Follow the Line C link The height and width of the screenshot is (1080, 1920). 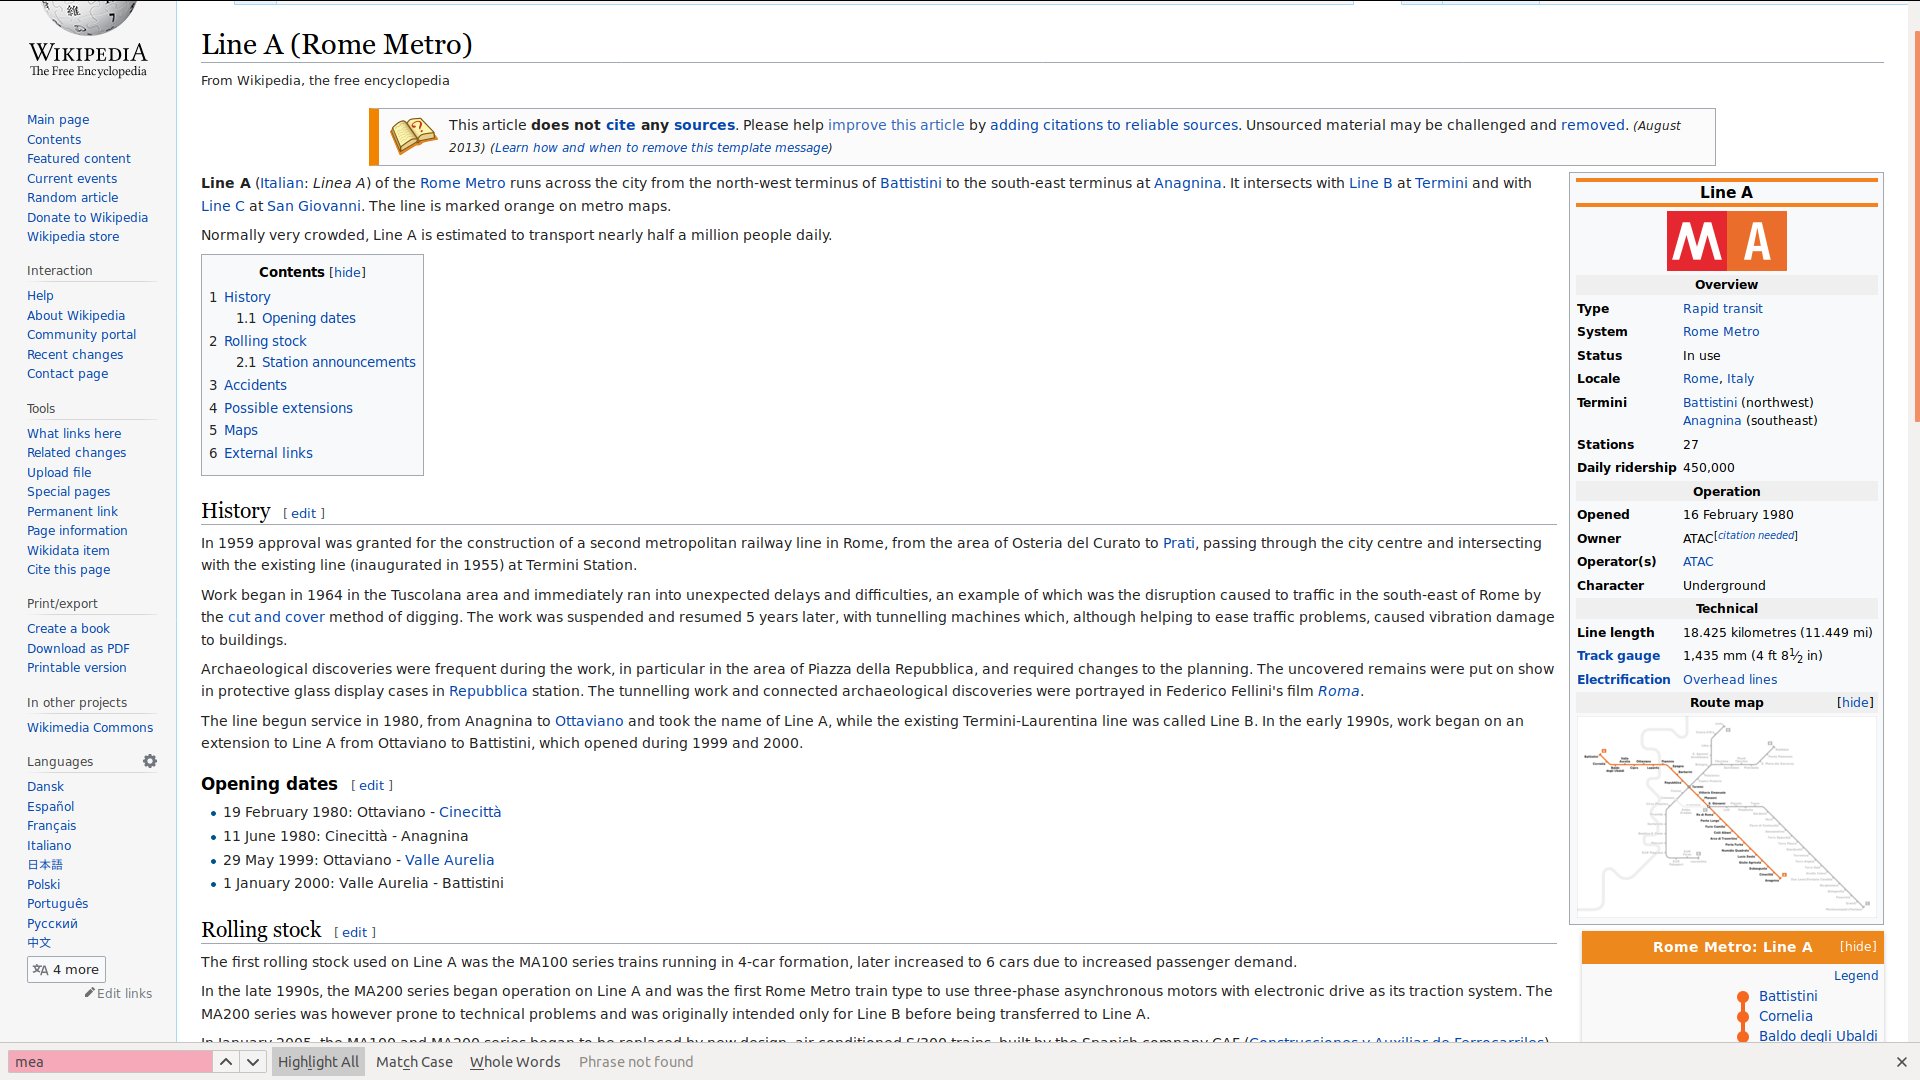tap(223, 206)
